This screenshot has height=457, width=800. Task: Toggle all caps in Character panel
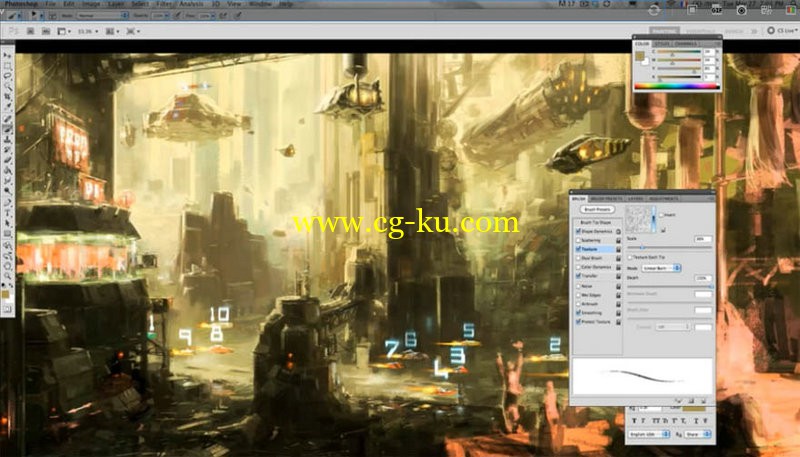(x=656, y=421)
